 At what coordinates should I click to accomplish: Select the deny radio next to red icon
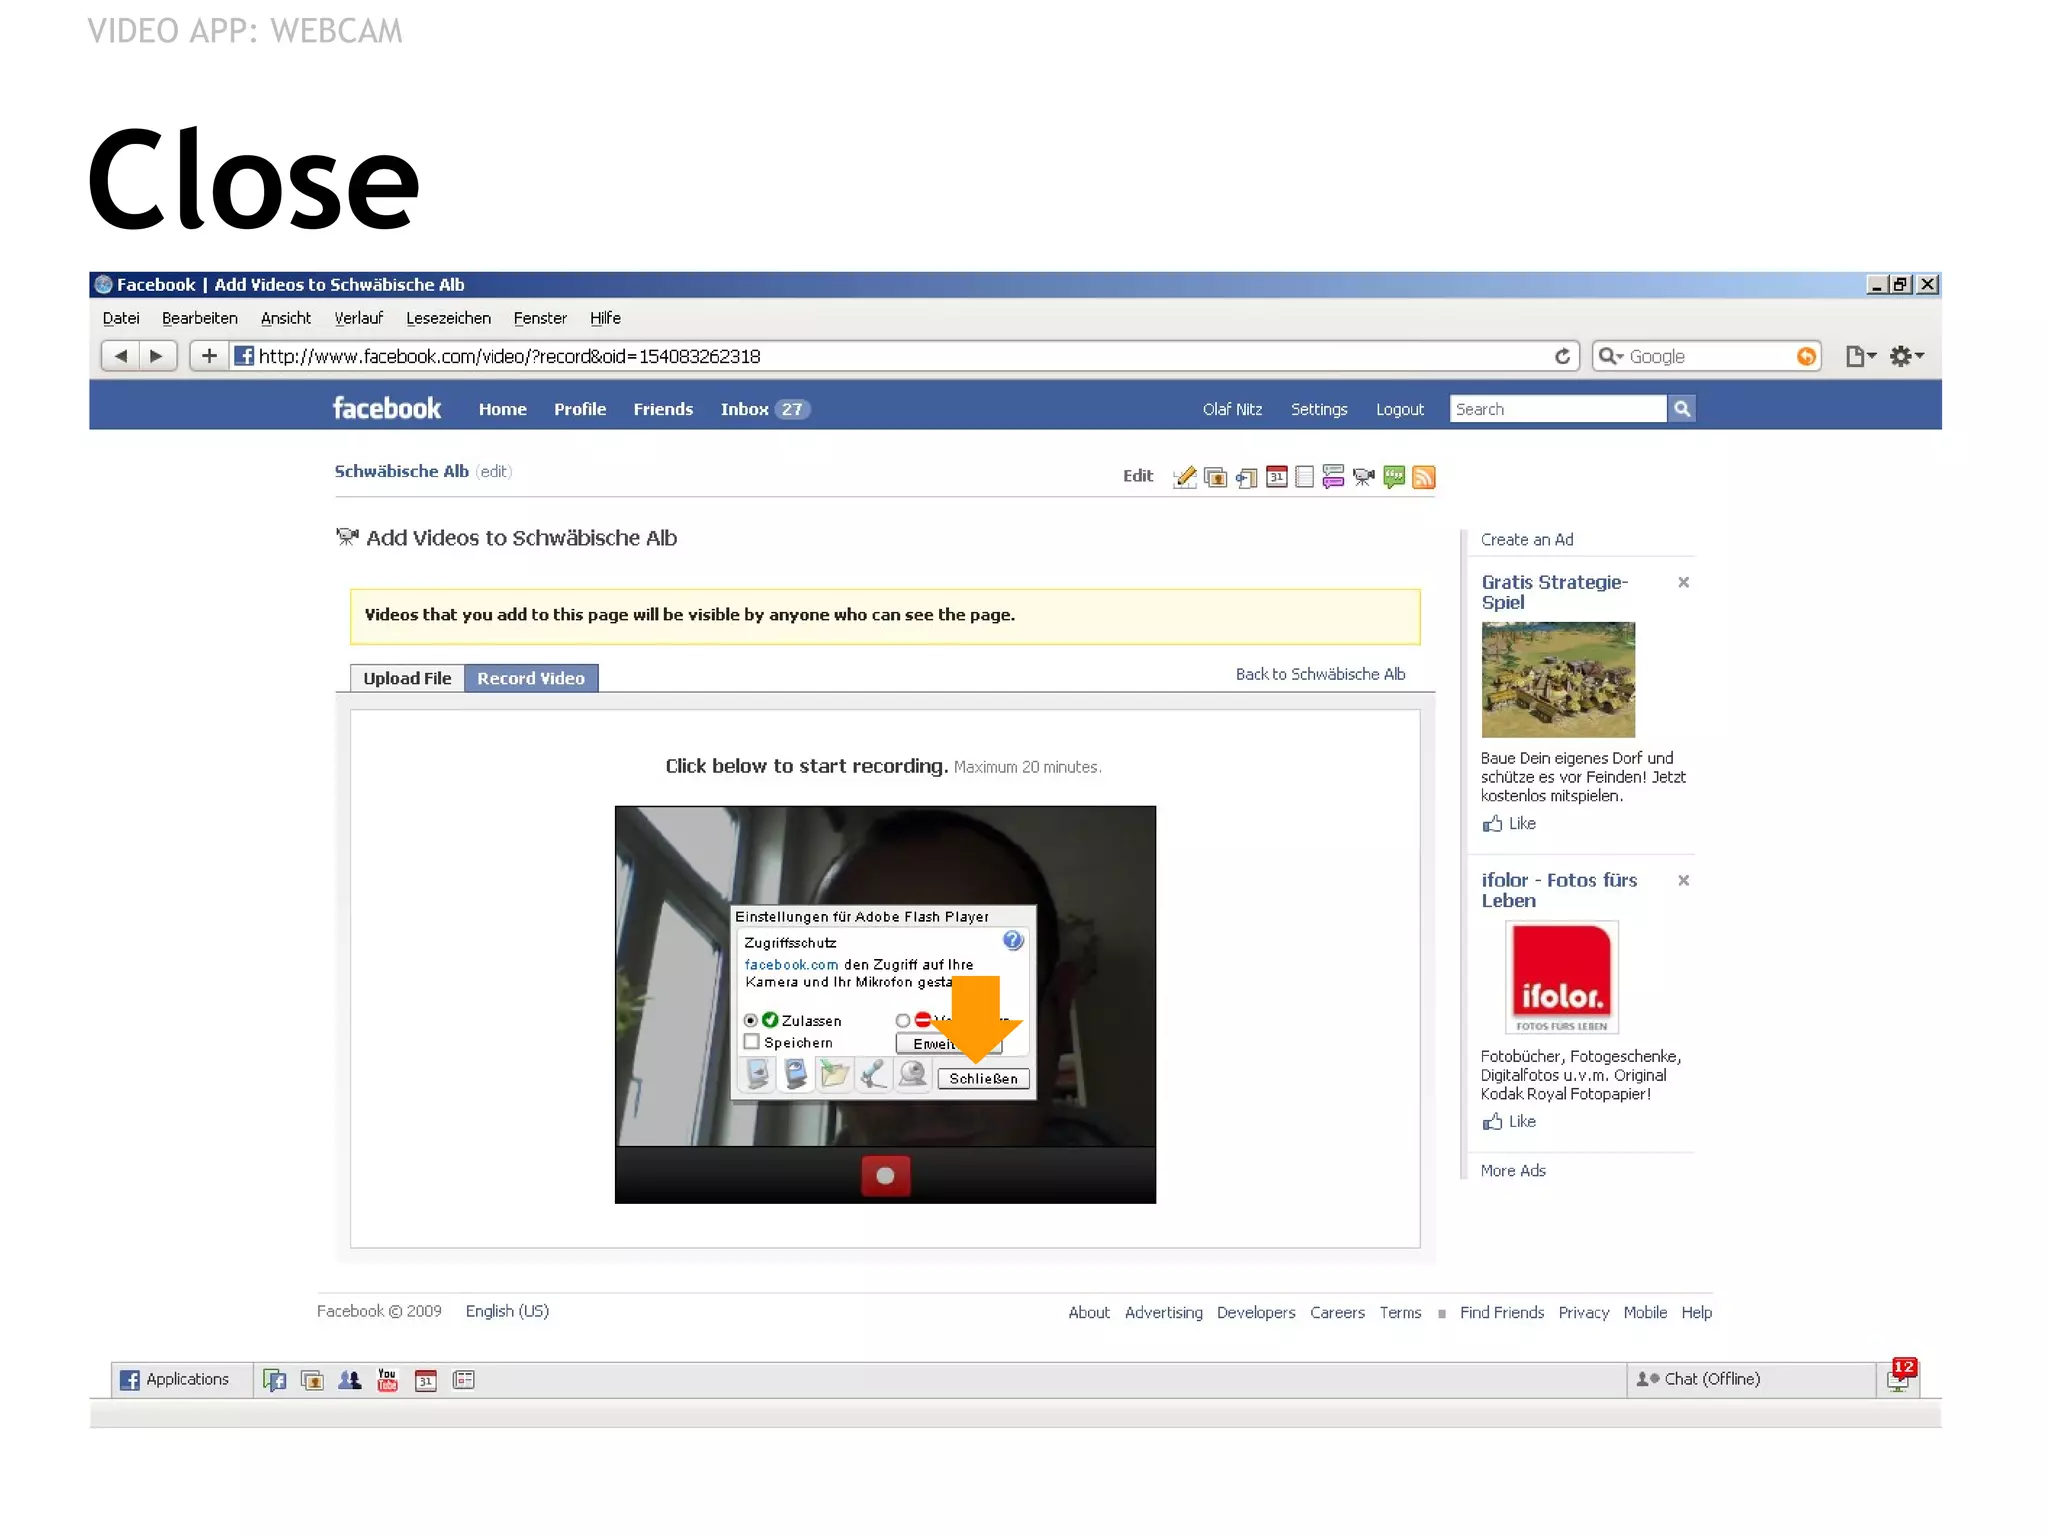coord(903,1021)
